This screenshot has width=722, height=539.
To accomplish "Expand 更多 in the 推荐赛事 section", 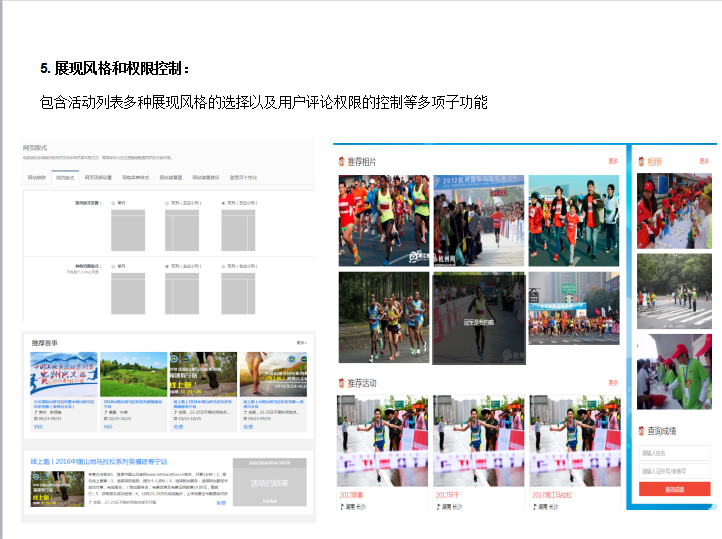I will tap(301, 343).
